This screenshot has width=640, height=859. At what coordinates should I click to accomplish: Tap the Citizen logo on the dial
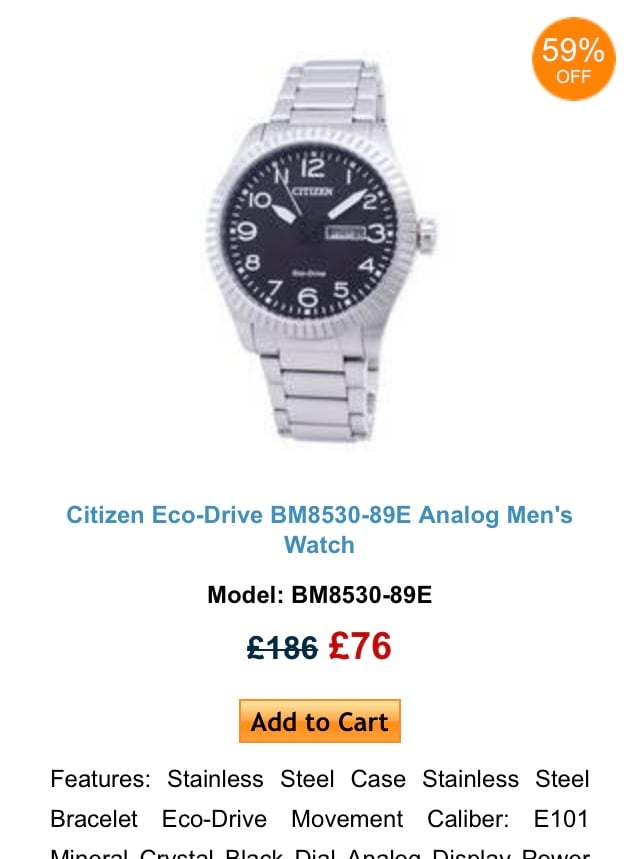(x=311, y=191)
